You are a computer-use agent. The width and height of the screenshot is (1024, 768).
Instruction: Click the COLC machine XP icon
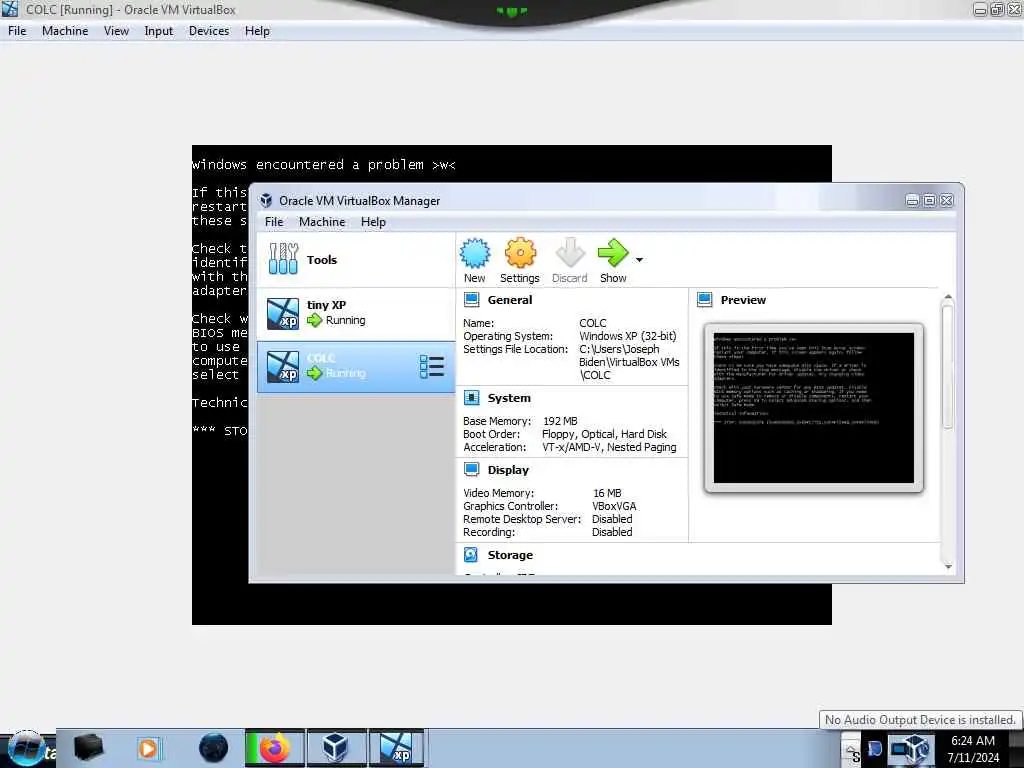pyautogui.click(x=283, y=366)
